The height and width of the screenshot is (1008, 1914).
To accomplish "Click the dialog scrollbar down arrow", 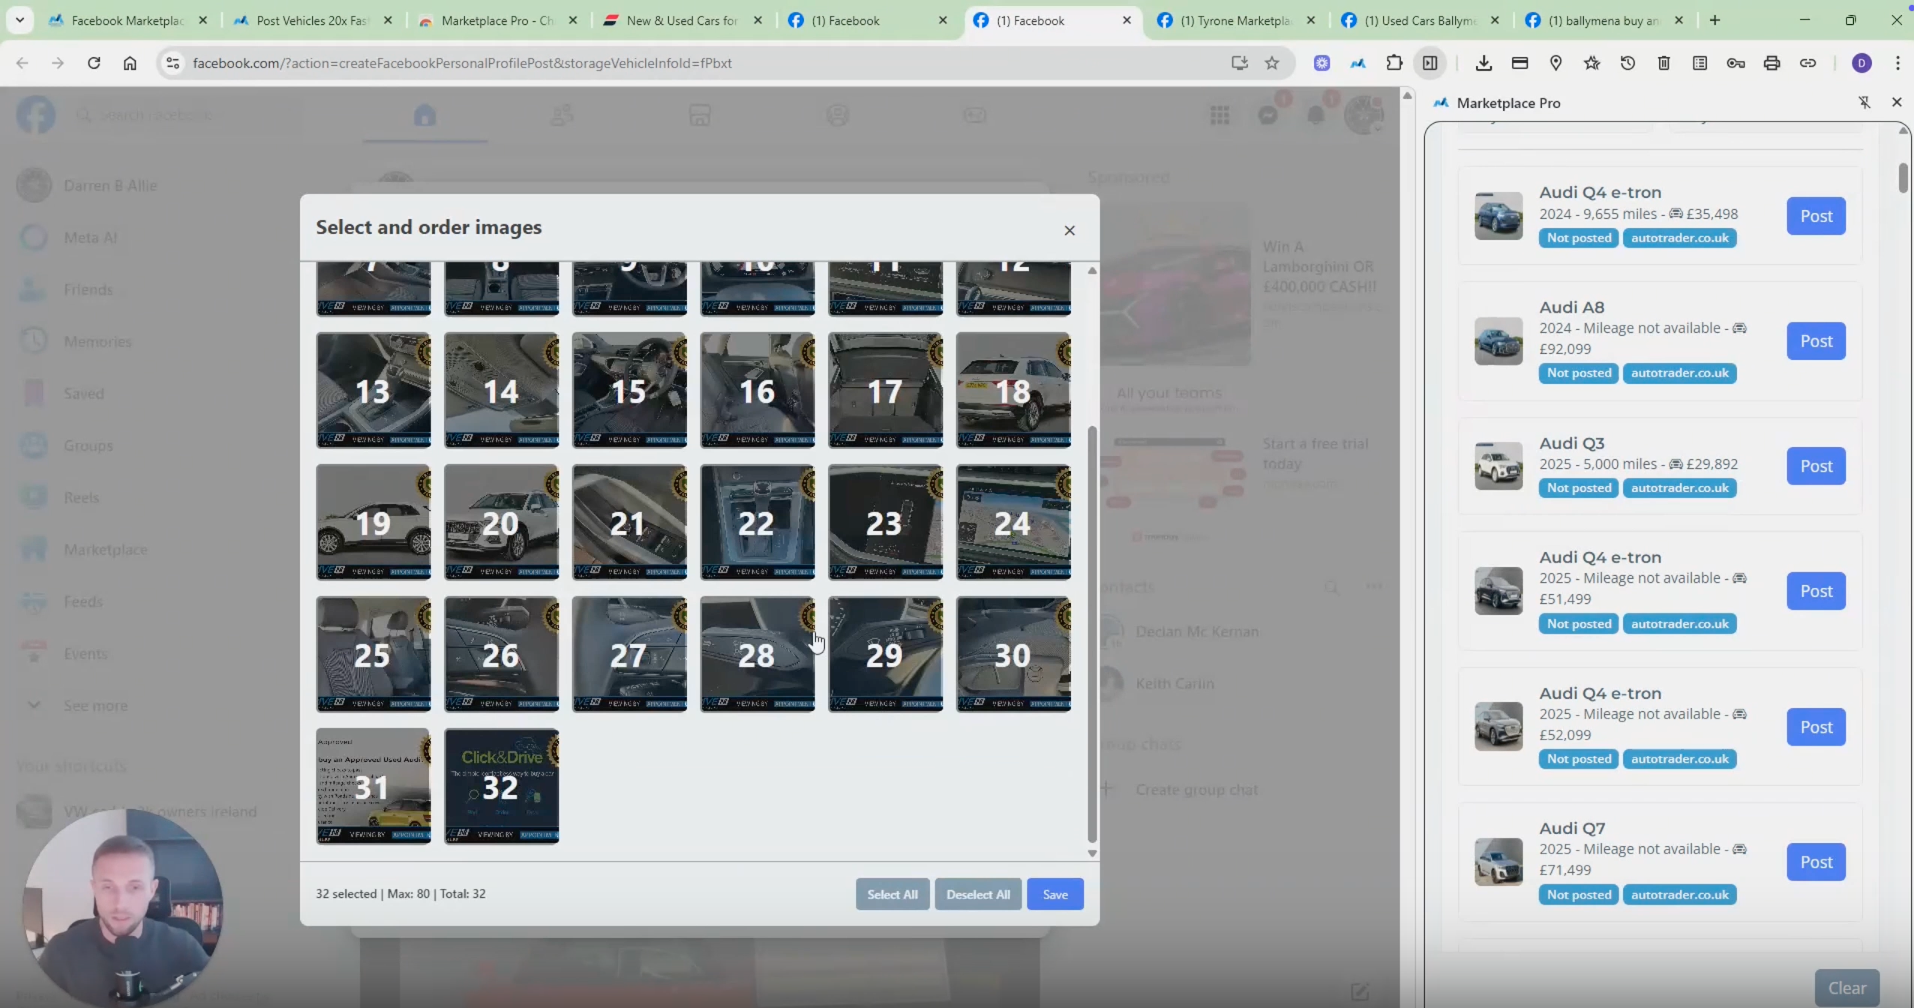I will click(1092, 853).
